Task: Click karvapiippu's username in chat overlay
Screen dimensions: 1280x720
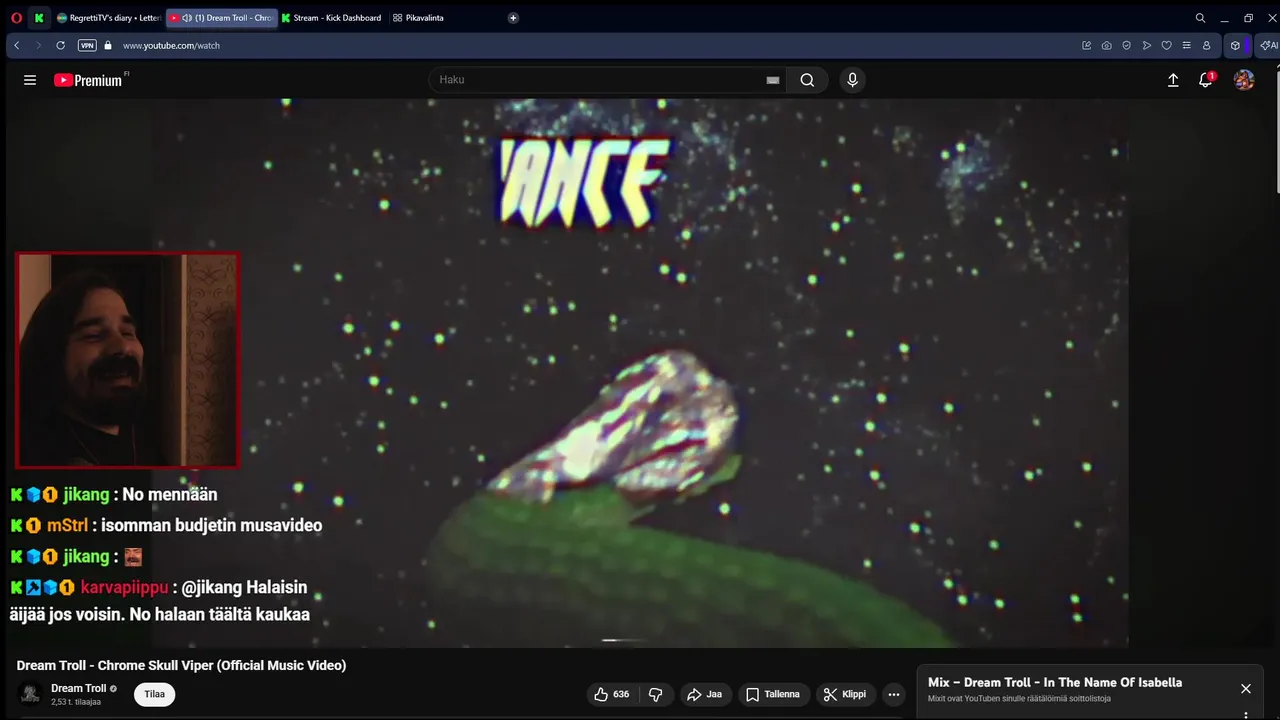Action: (x=124, y=587)
